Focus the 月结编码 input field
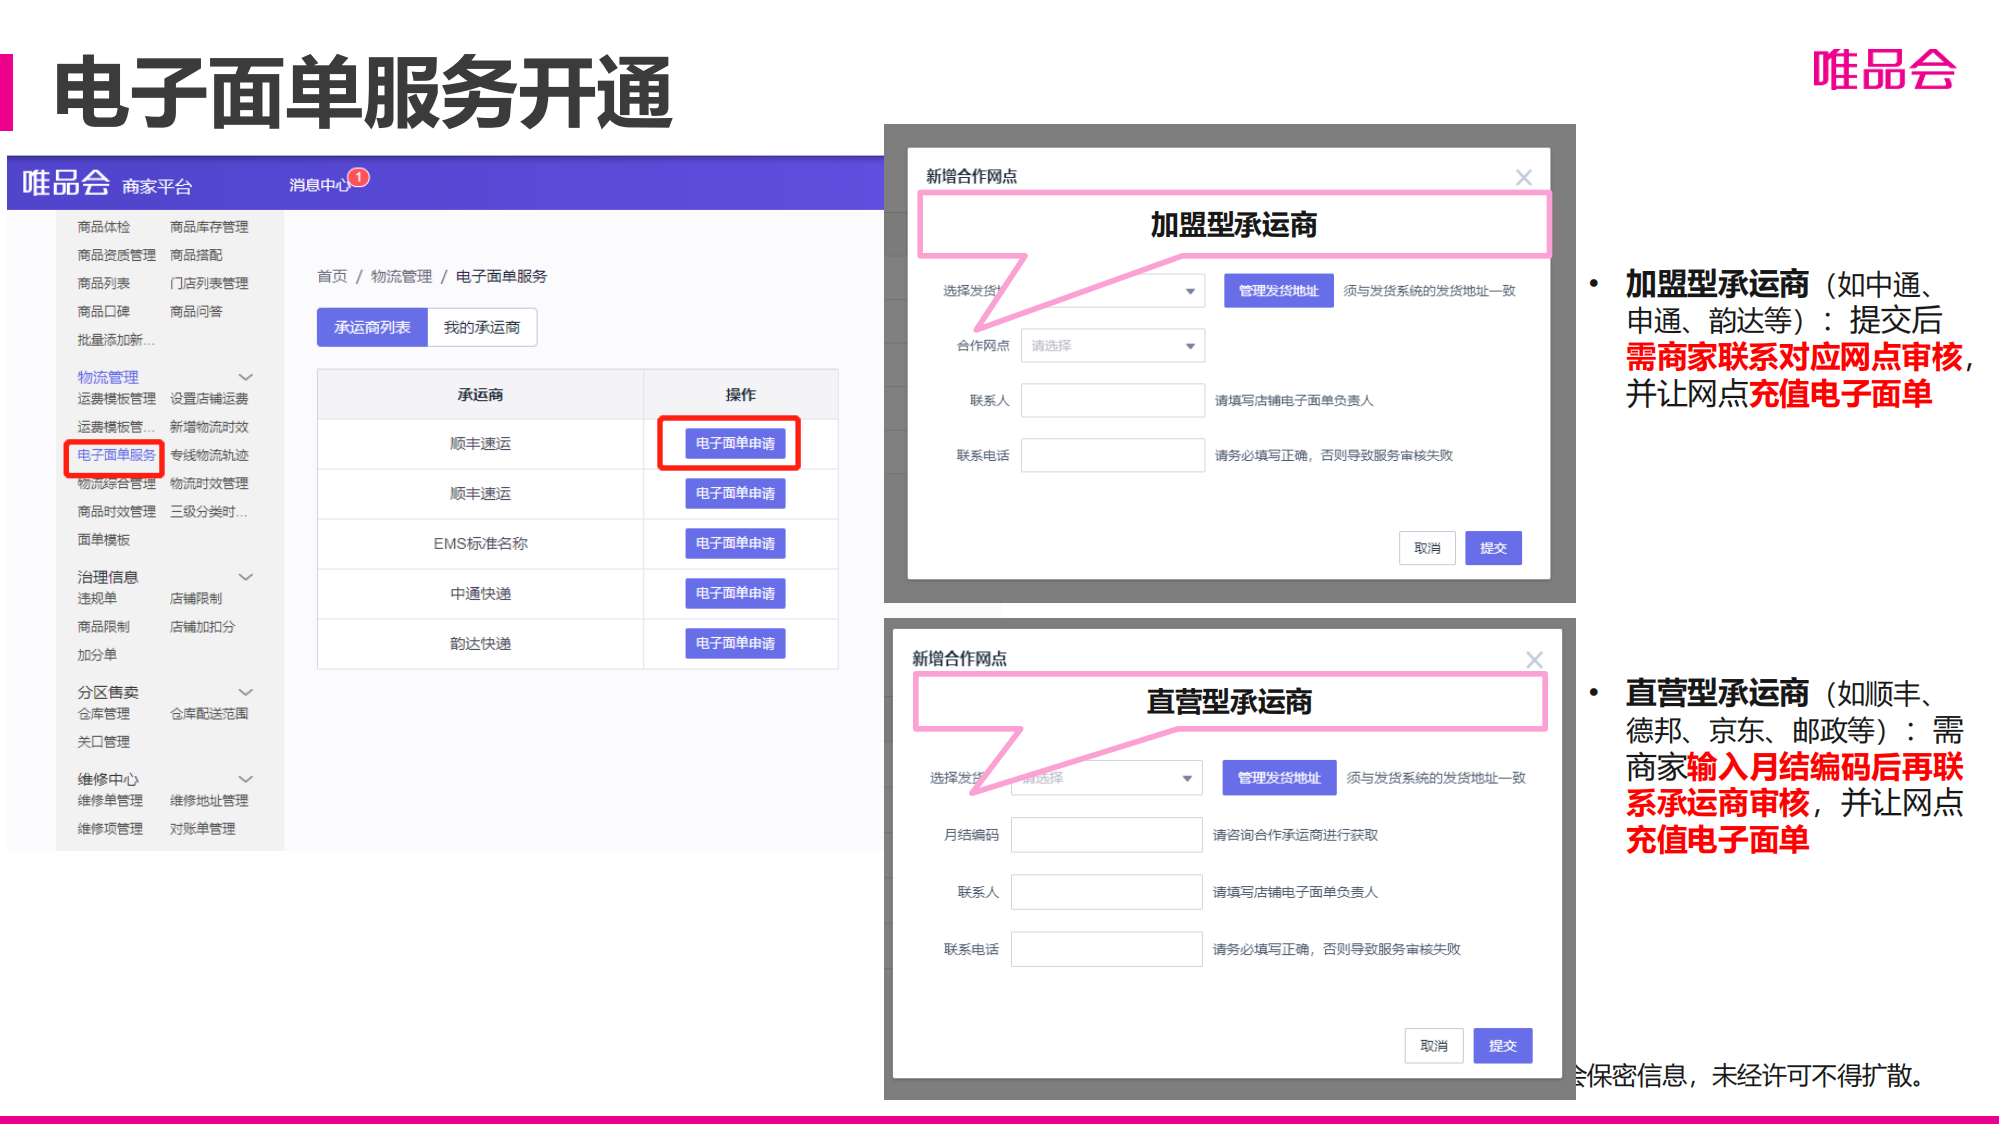 coord(1106,835)
